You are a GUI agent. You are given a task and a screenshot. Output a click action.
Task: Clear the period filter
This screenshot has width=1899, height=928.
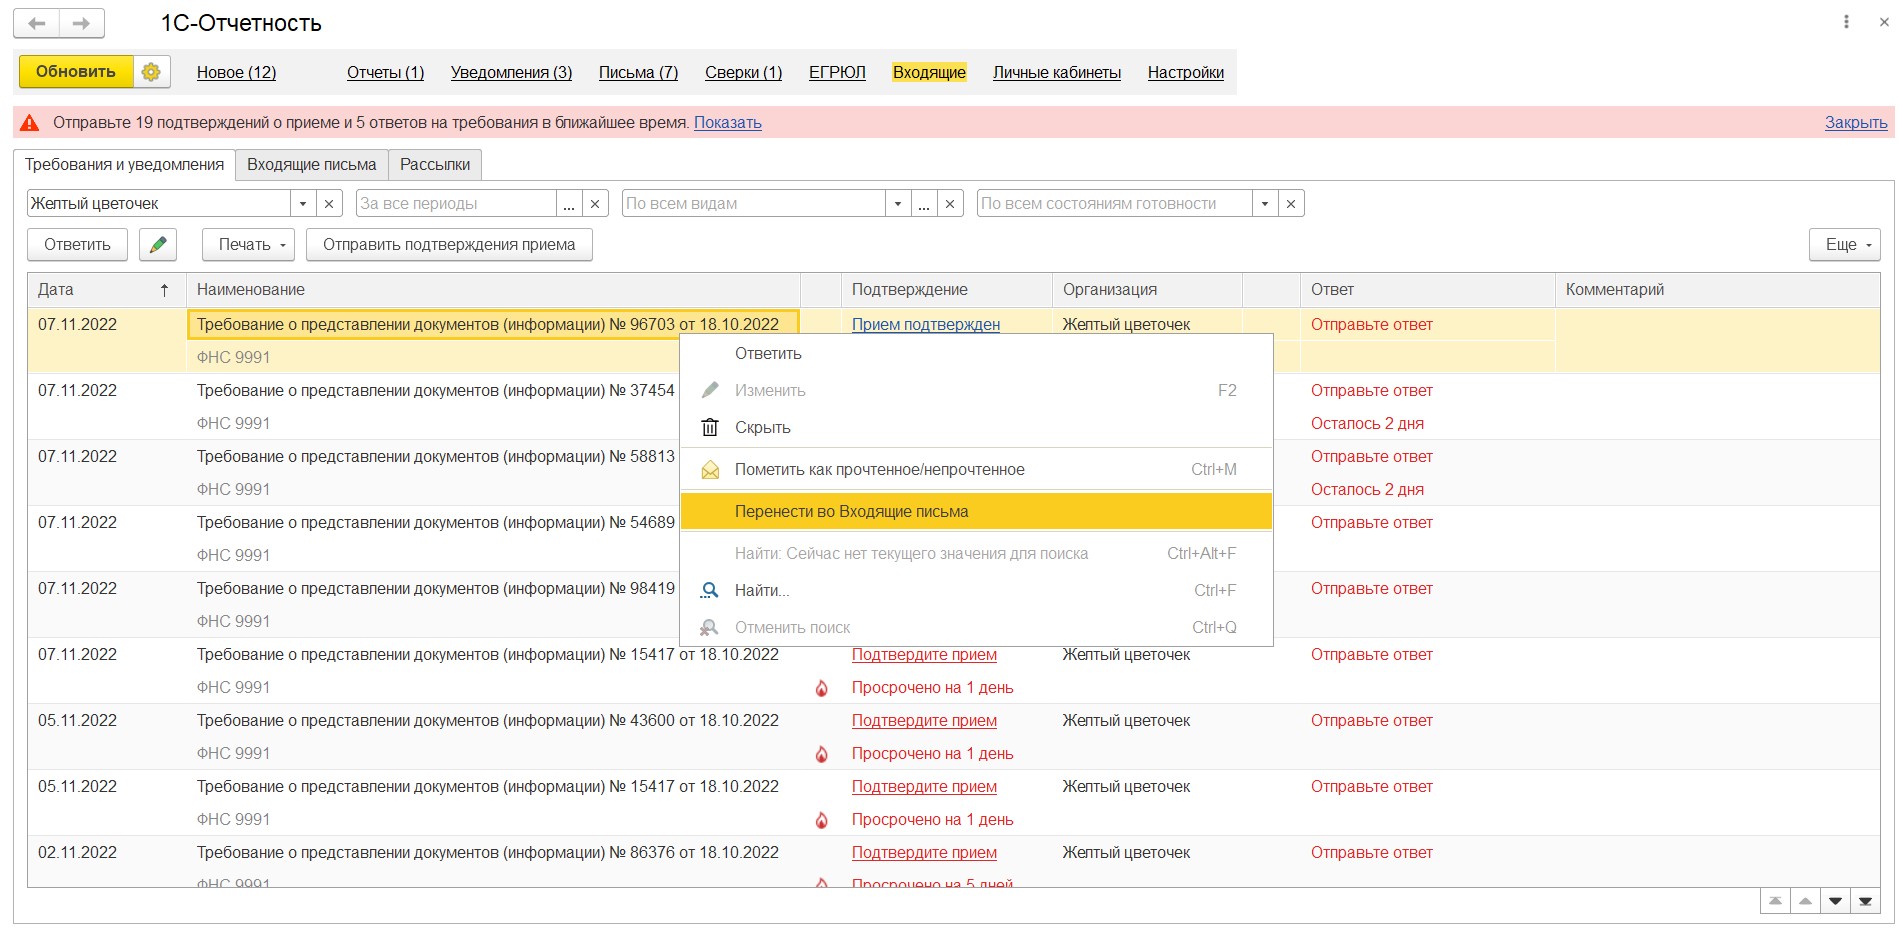pyautogui.click(x=595, y=204)
